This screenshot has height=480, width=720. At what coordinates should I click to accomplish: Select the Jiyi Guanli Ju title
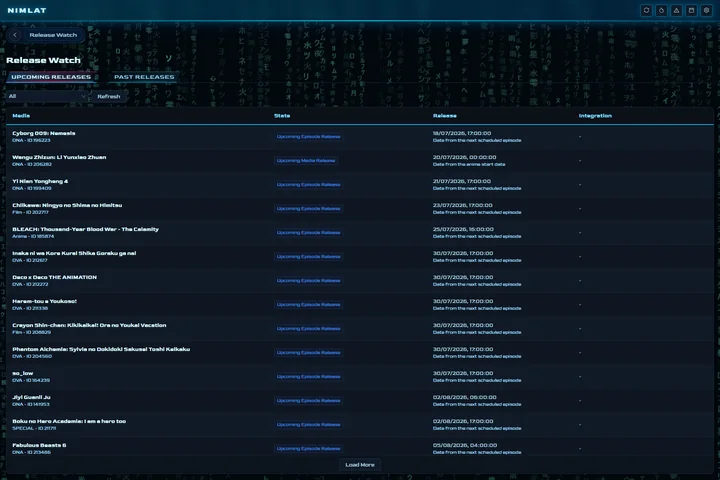point(31,397)
